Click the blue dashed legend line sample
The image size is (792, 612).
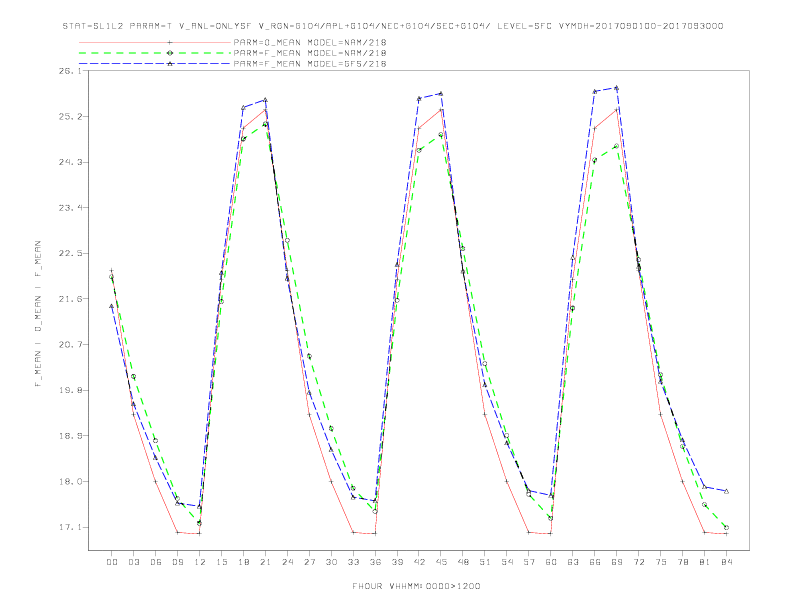[x=155, y=64]
